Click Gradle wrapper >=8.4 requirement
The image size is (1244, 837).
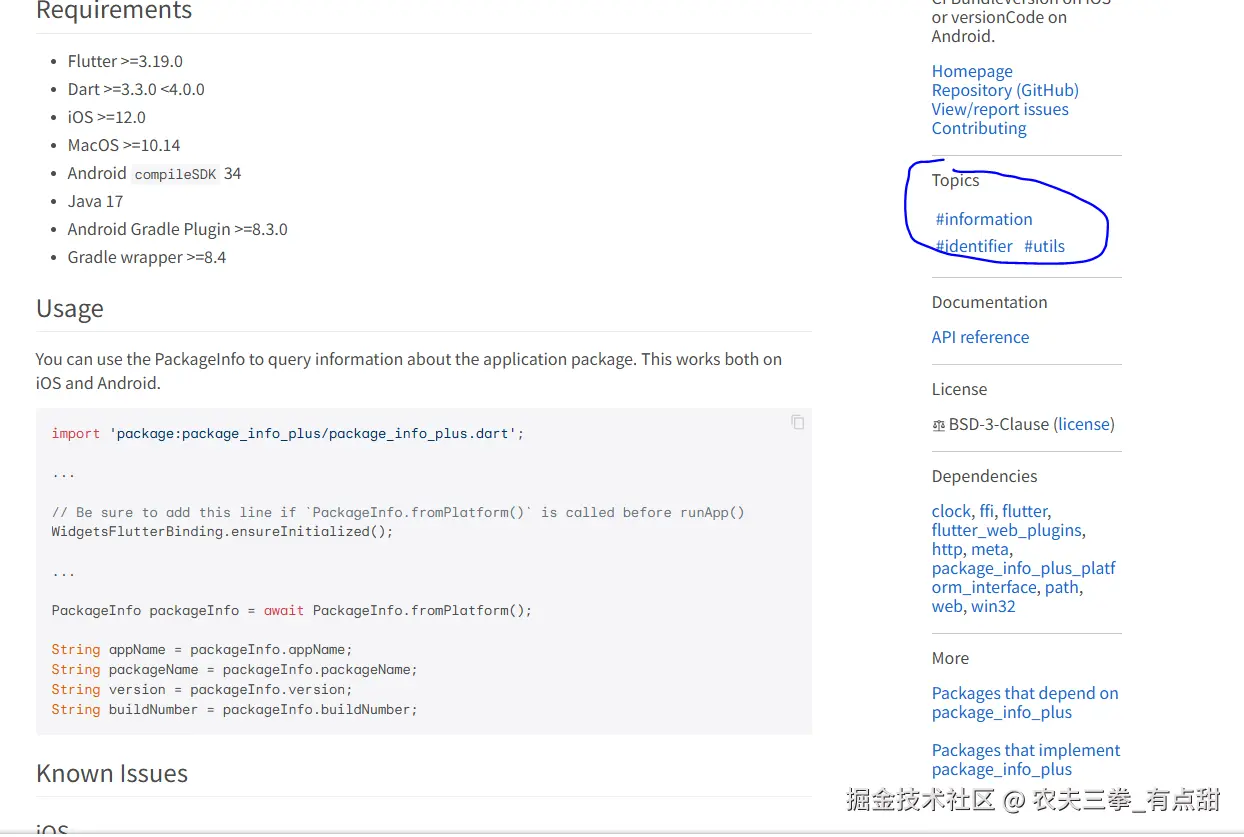pyautogui.click(x=147, y=257)
